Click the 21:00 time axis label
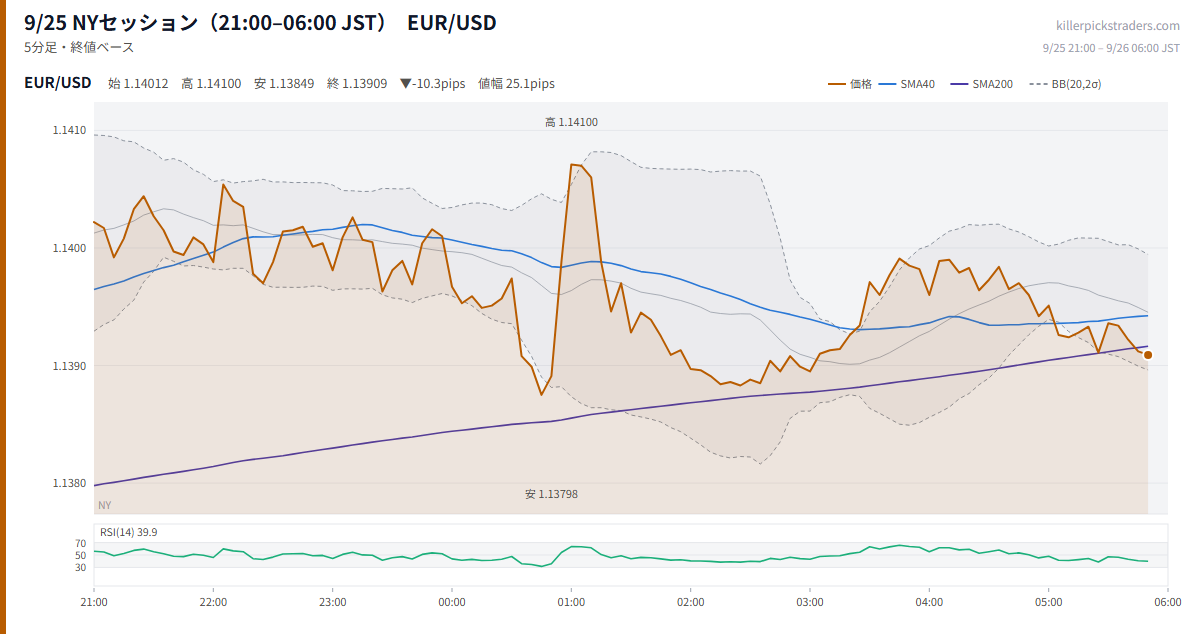1200x634 pixels. pos(94,602)
